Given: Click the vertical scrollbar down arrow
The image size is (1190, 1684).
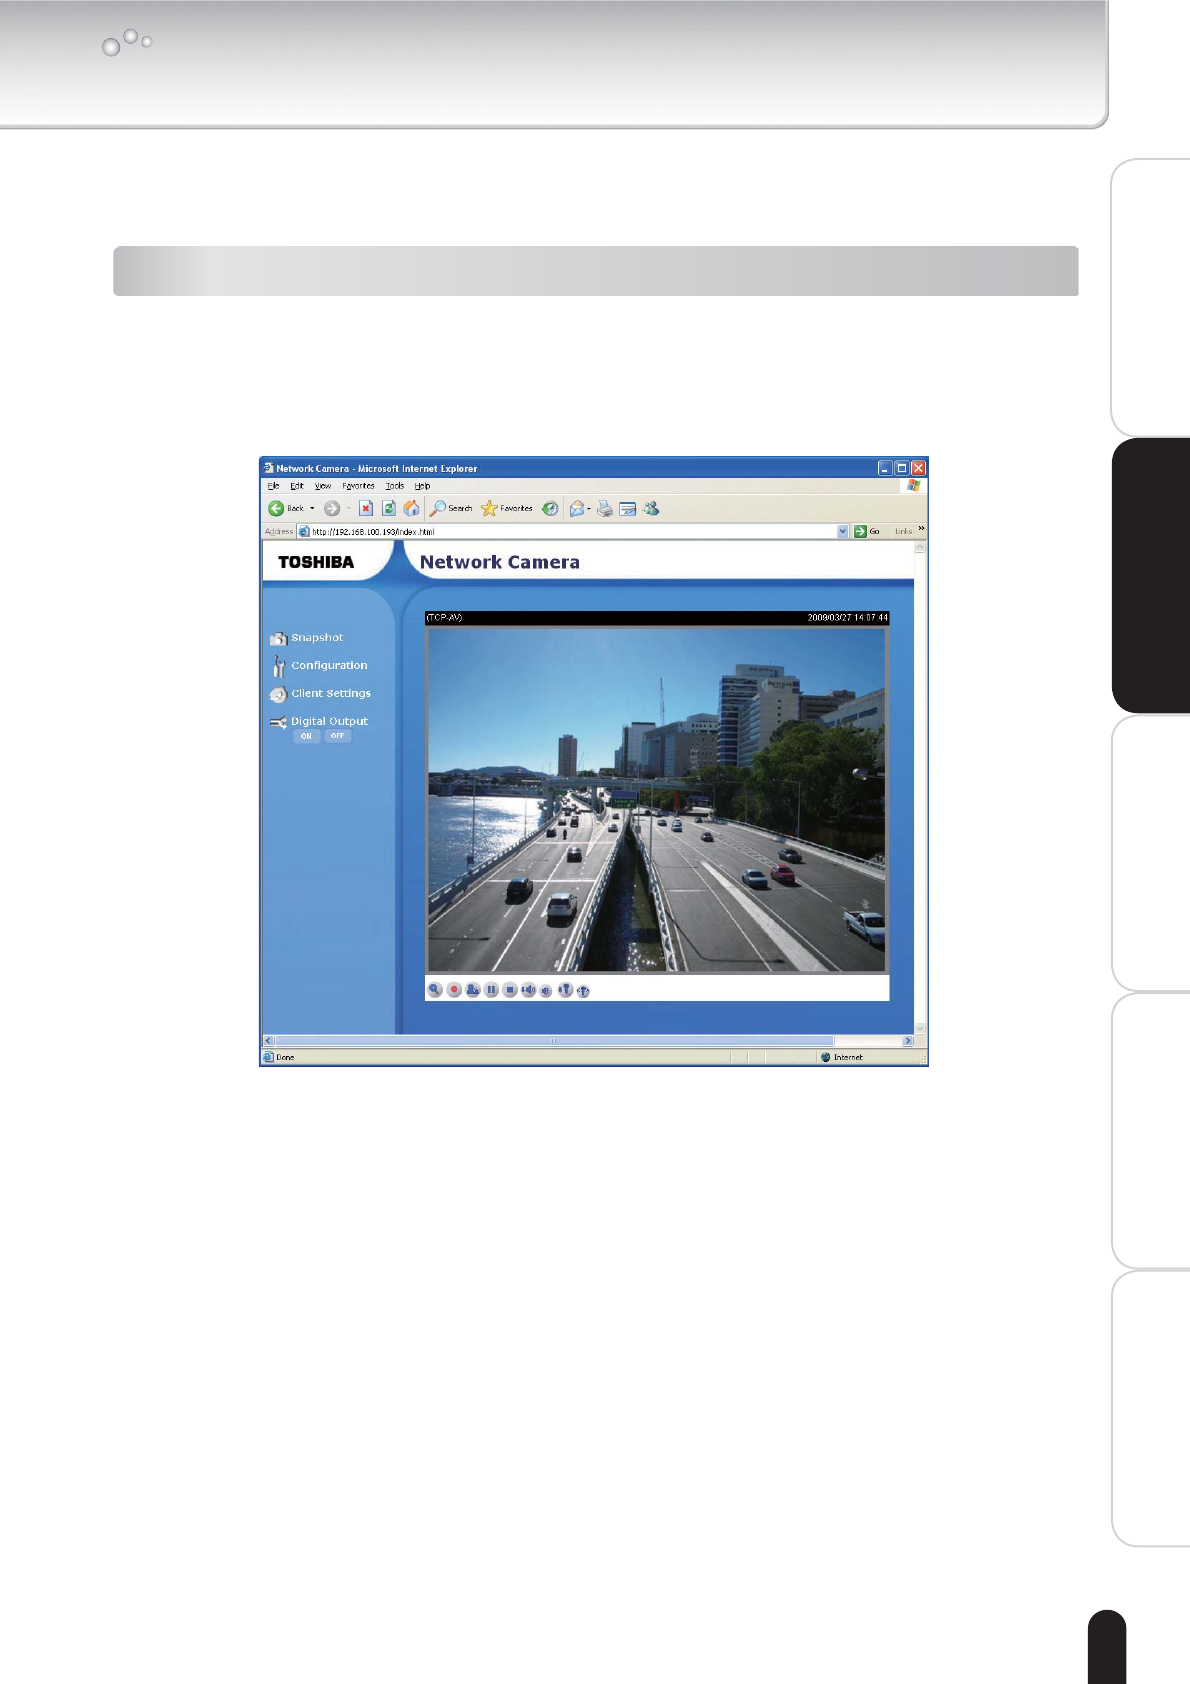Looking at the screenshot, I should coord(920,1028).
